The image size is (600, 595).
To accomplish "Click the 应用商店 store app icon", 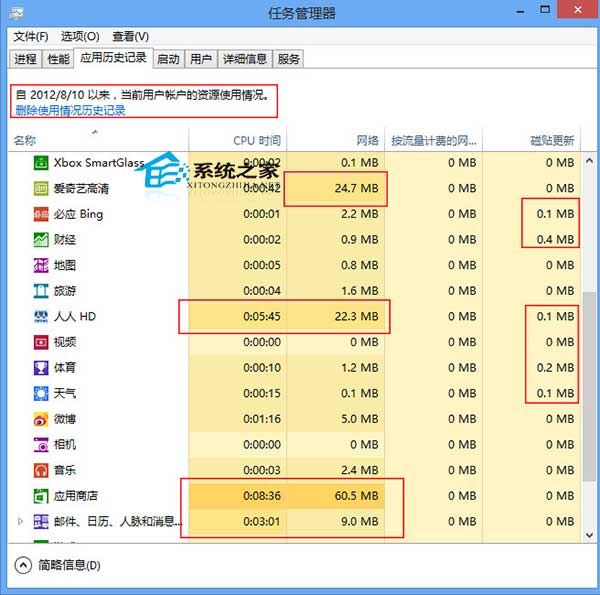I will tap(41, 496).
